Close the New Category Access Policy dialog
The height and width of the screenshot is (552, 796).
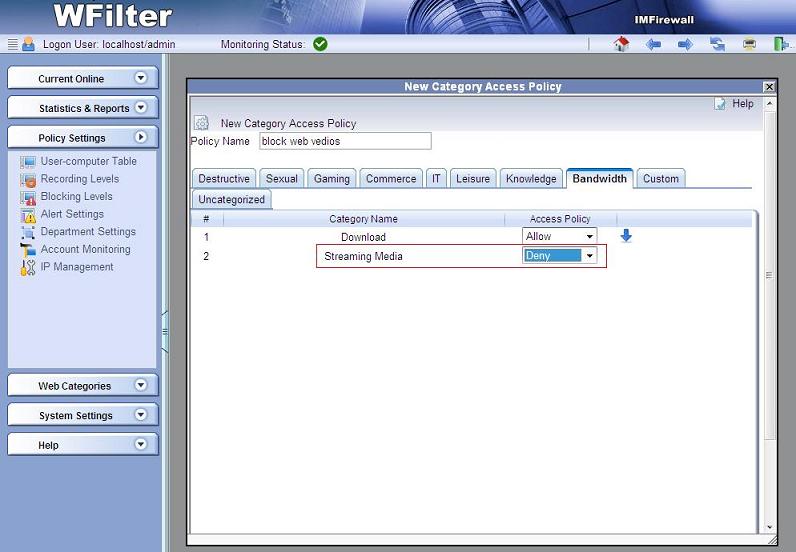(x=769, y=87)
